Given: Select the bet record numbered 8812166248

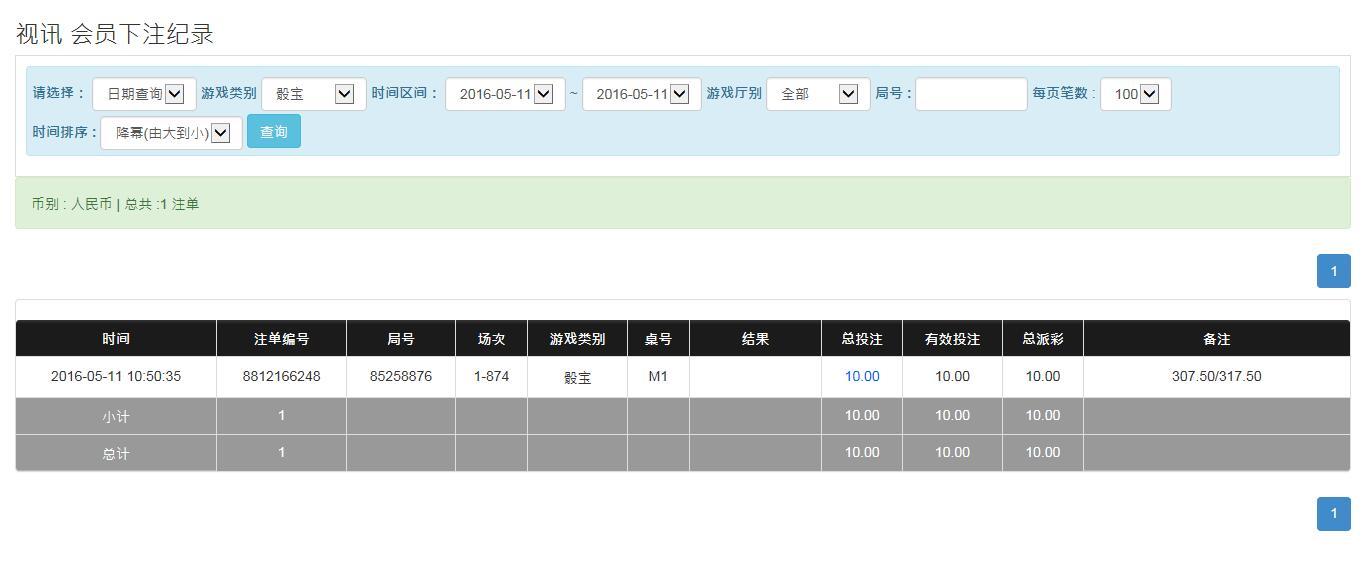Looking at the screenshot, I should (x=281, y=376).
